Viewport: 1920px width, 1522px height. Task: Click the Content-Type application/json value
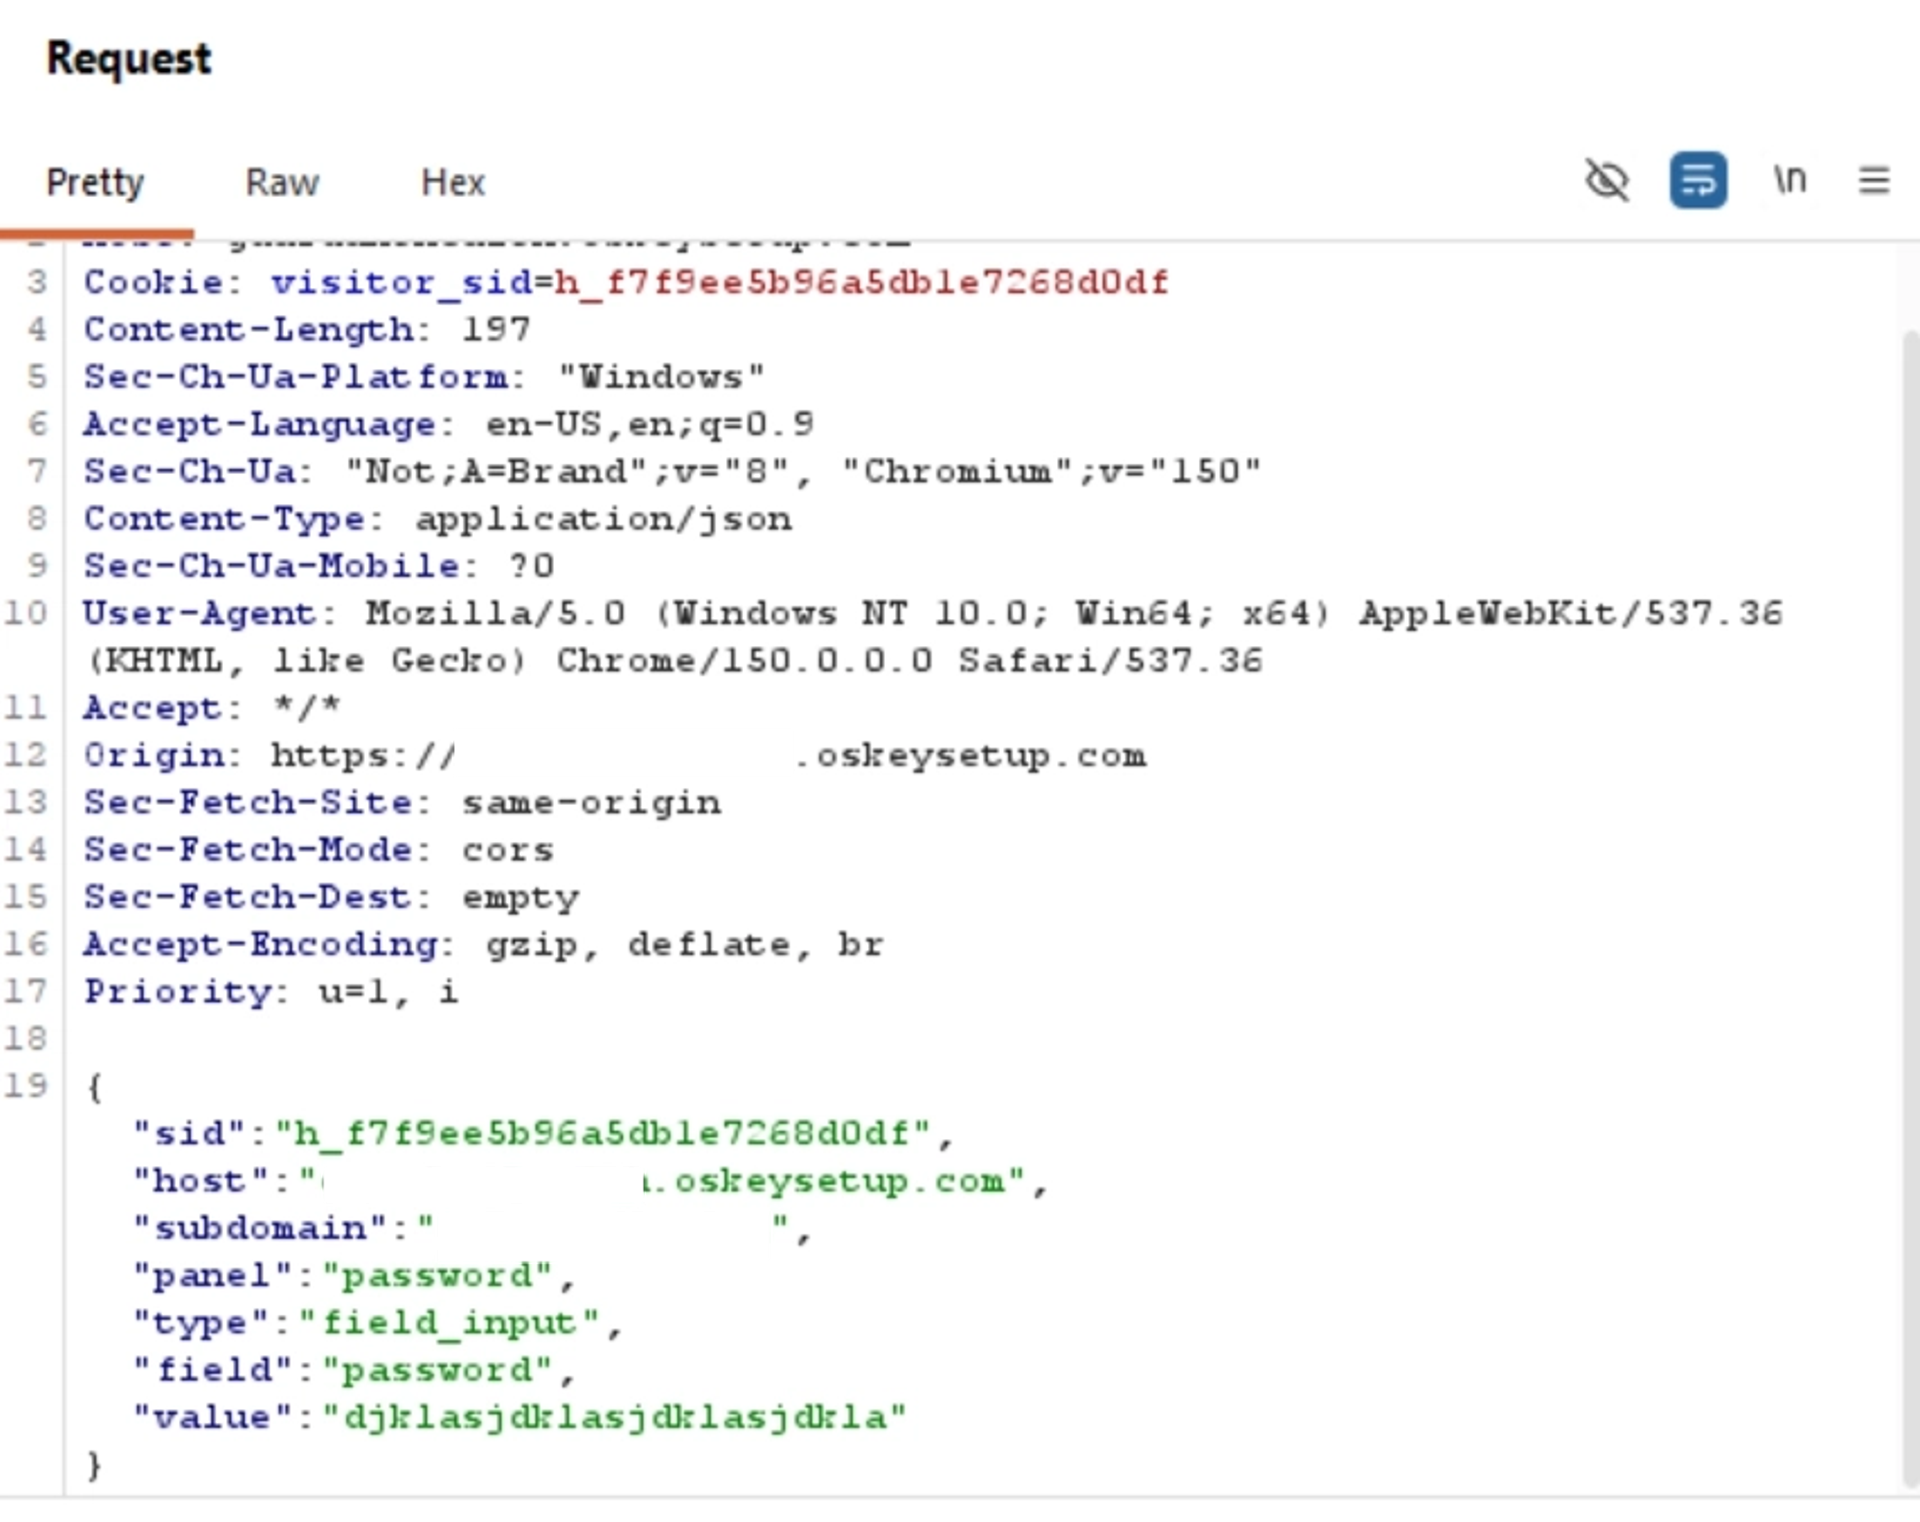(603, 519)
